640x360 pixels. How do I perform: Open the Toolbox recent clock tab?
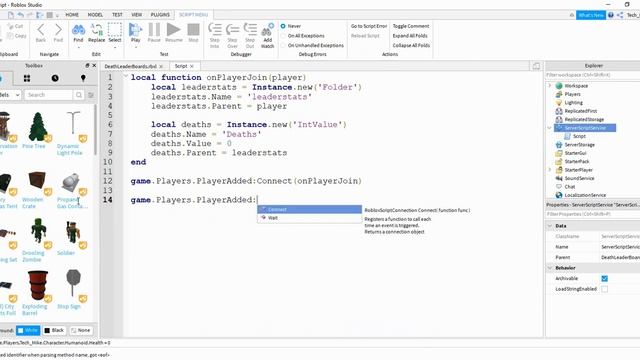click(x=55, y=78)
